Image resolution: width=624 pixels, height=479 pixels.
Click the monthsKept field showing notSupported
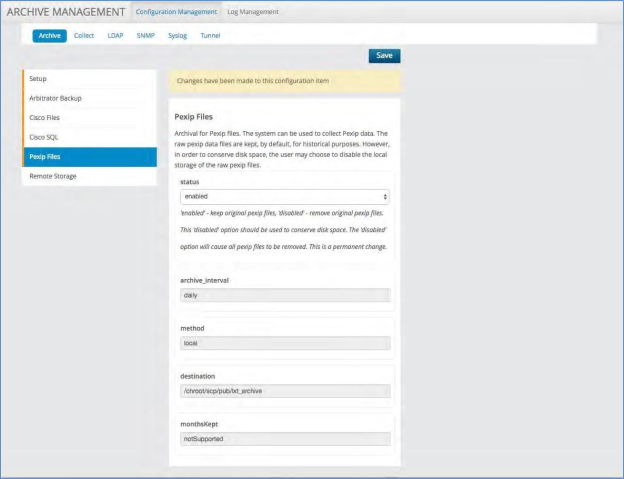tap(284, 438)
